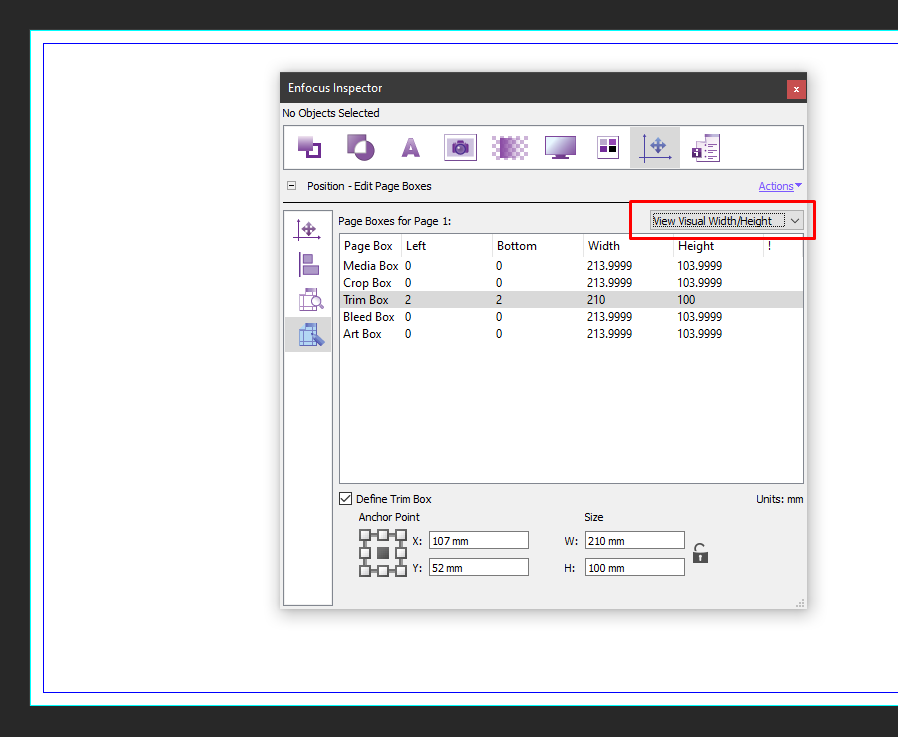898x737 pixels.
Task: Click Trim Box width value 210
Action: click(x=596, y=299)
